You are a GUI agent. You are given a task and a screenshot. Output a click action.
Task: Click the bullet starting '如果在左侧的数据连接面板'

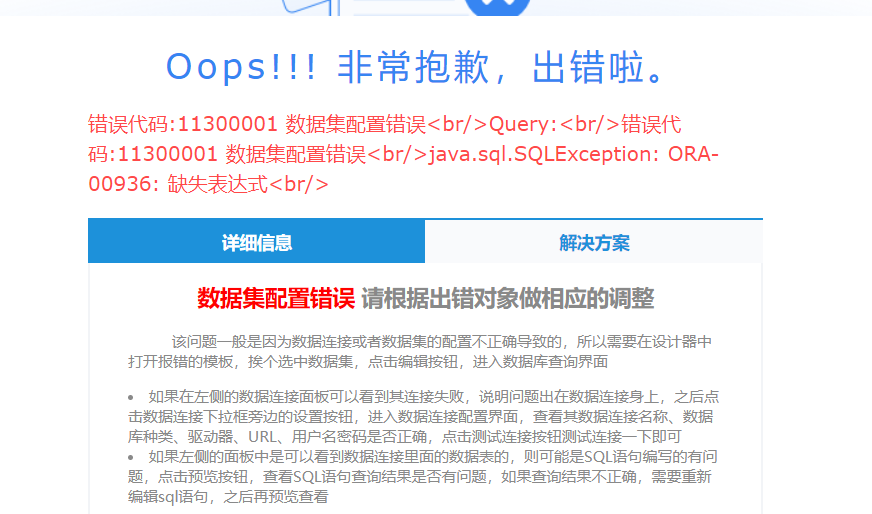pyautogui.click(x=423, y=417)
